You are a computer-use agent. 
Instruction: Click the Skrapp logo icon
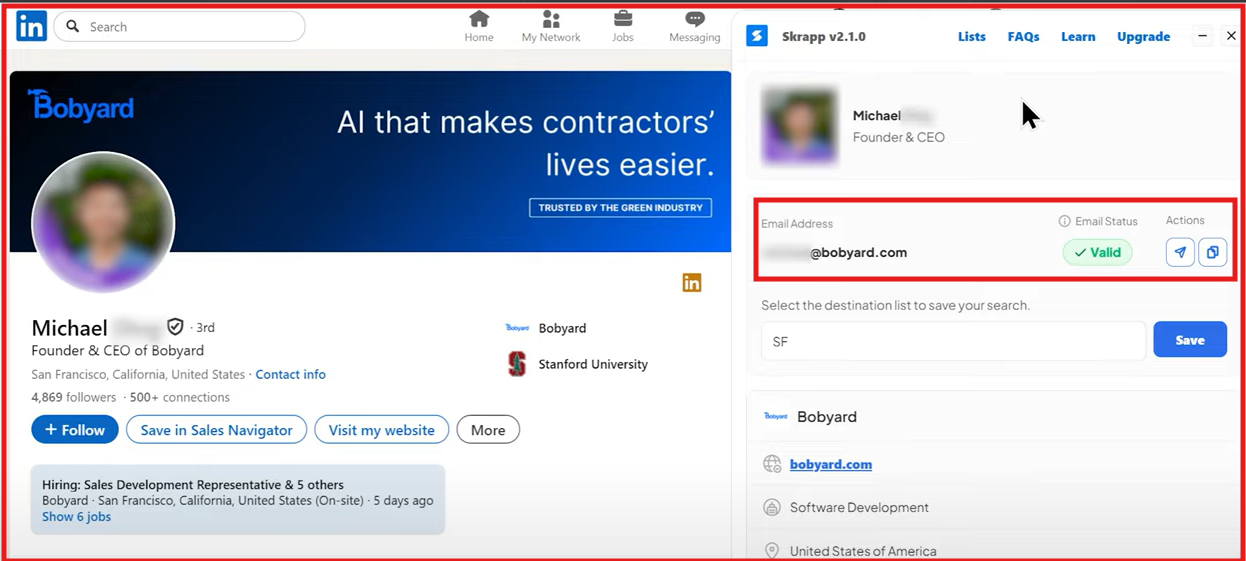click(757, 36)
